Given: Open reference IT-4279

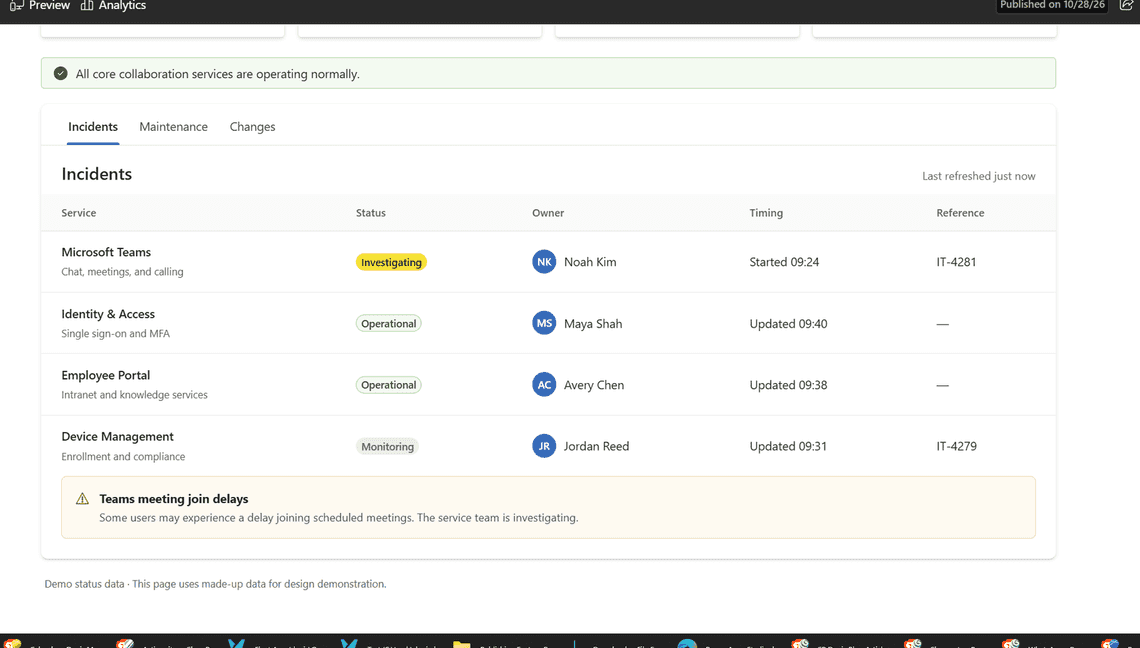Looking at the screenshot, I should pos(956,446).
